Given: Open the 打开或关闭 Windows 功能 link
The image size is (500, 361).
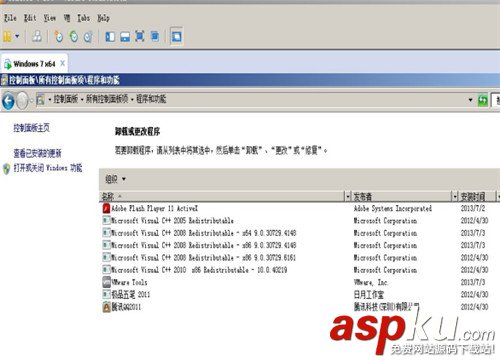Looking at the screenshot, I should pyautogui.click(x=48, y=168).
